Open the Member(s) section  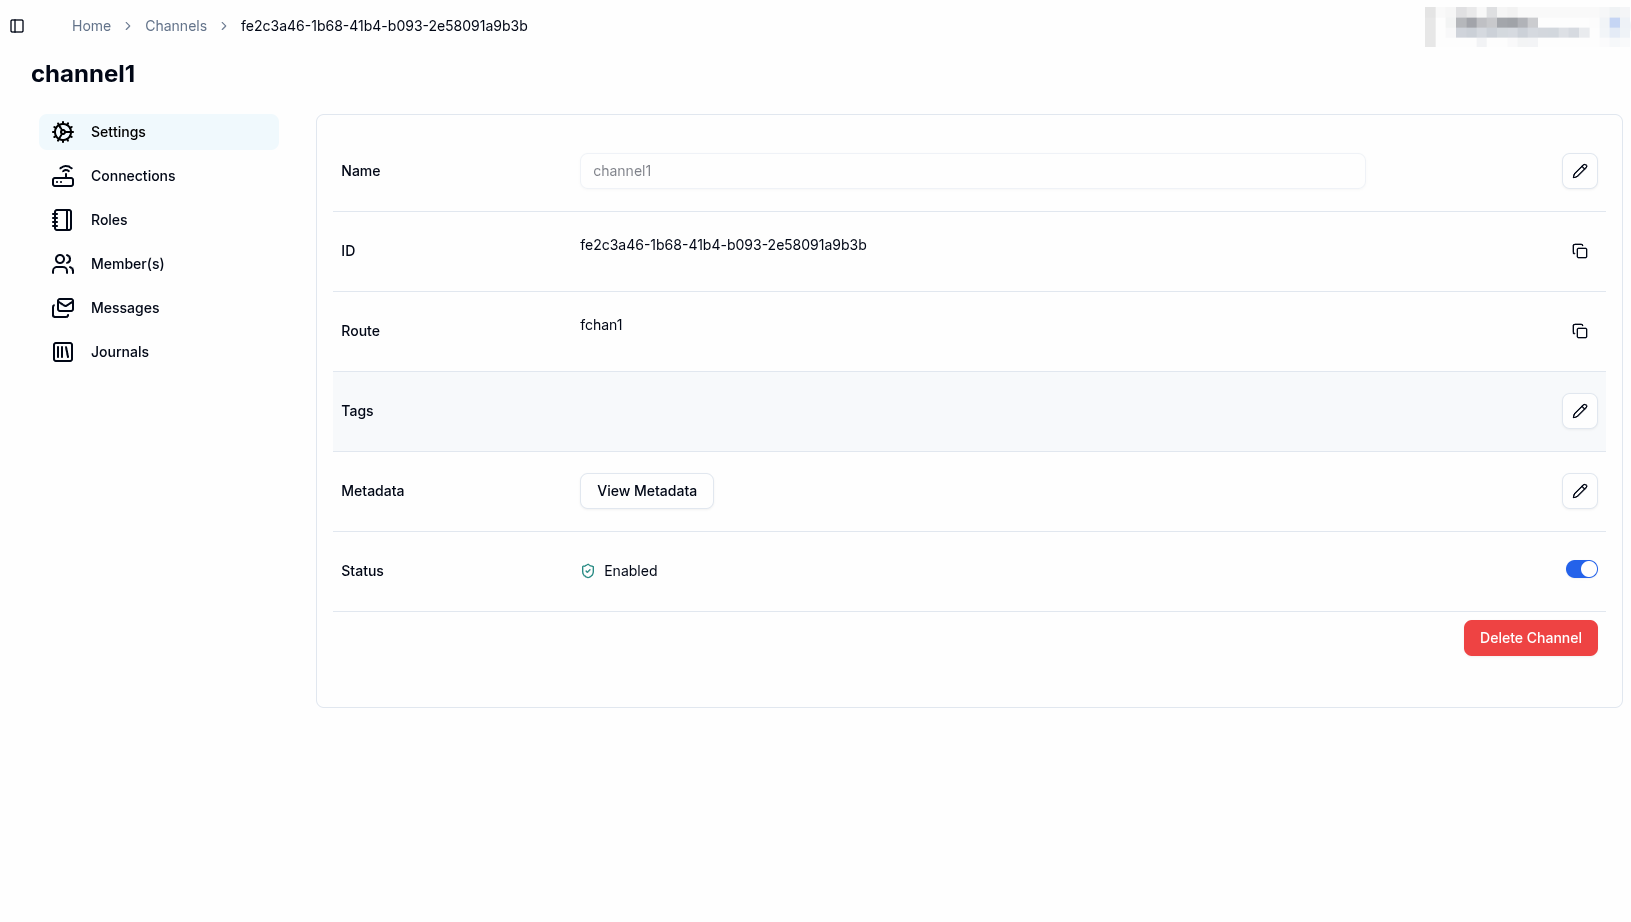click(127, 264)
